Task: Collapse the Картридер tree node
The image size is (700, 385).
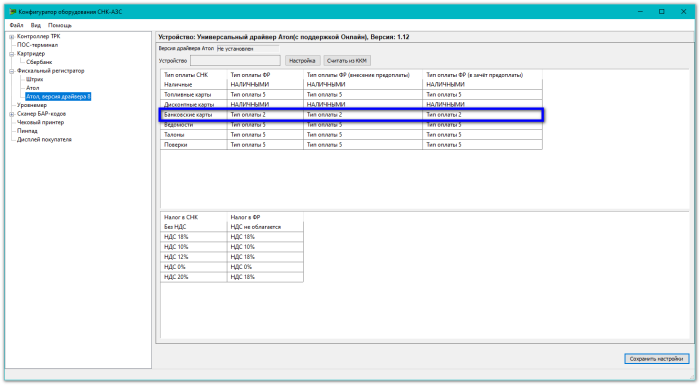Action: point(12,54)
